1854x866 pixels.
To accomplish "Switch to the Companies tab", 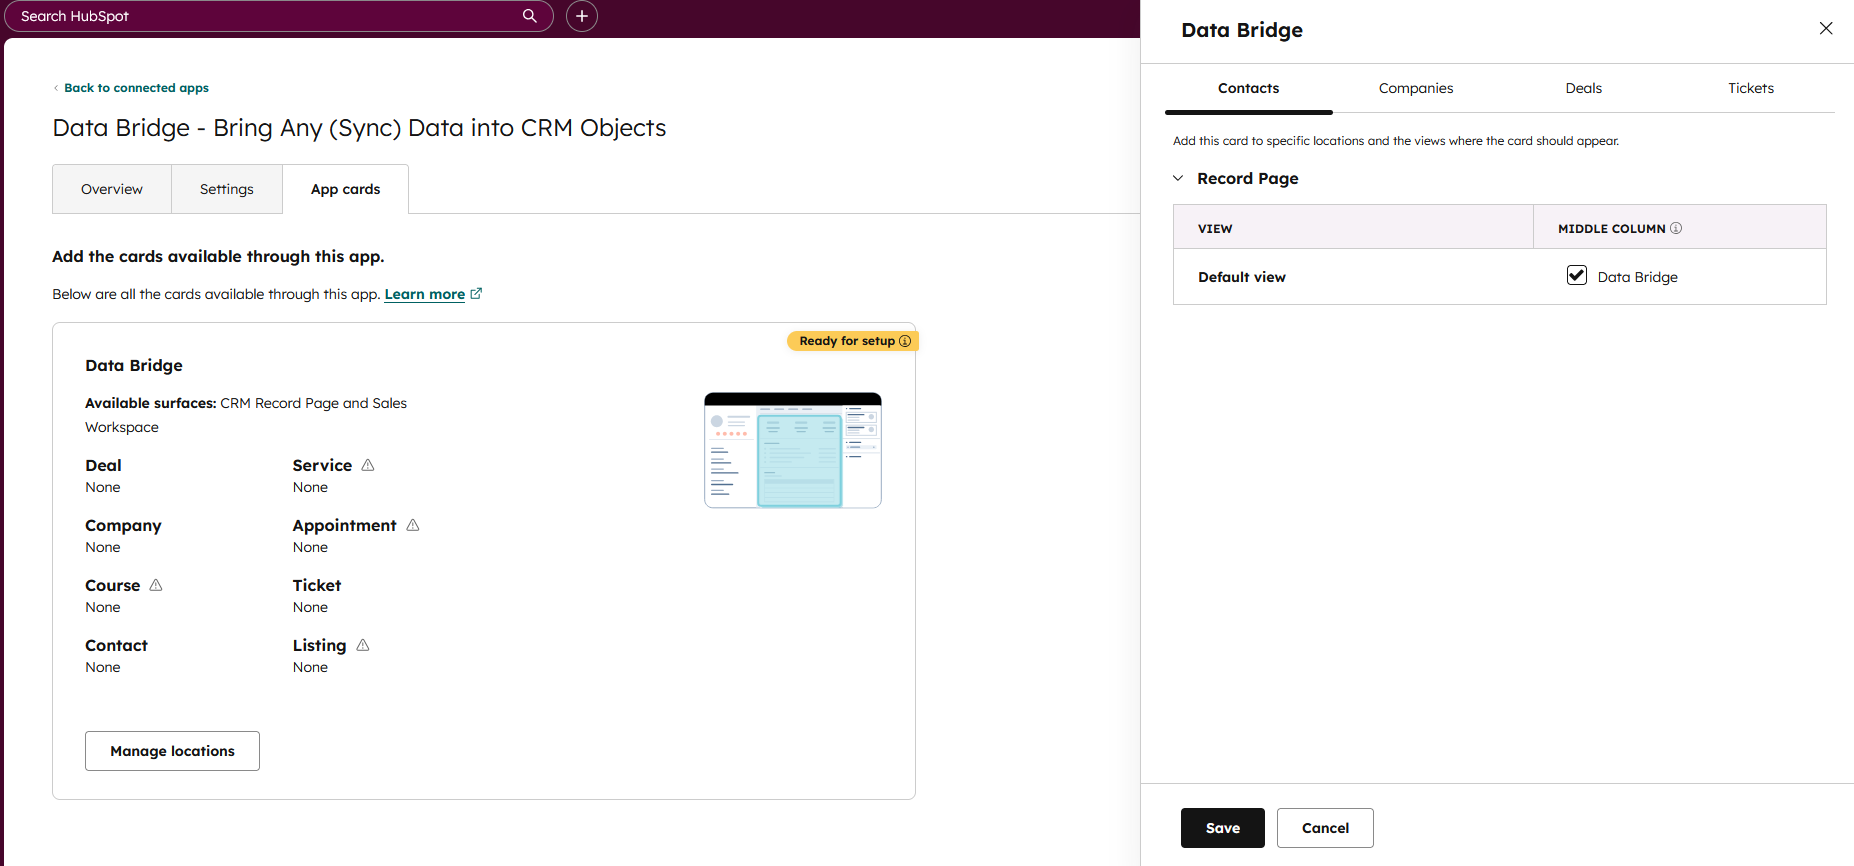I will [x=1416, y=88].
